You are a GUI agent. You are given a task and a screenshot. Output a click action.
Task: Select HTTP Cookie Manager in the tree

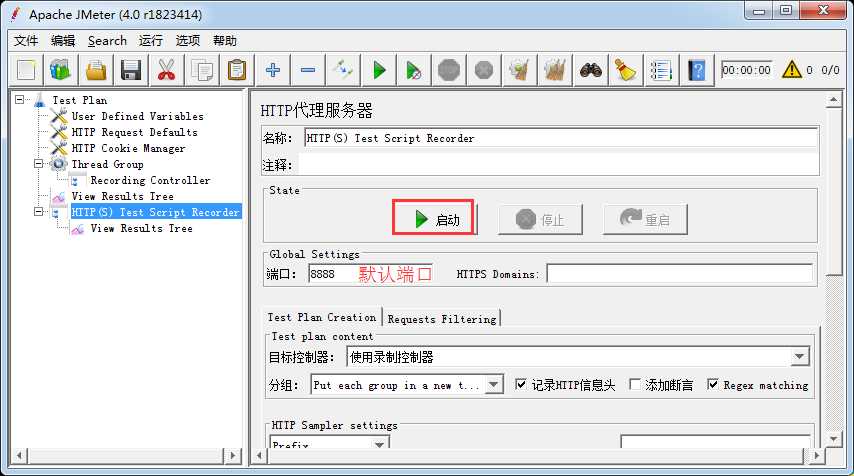(x=129, y=148)
